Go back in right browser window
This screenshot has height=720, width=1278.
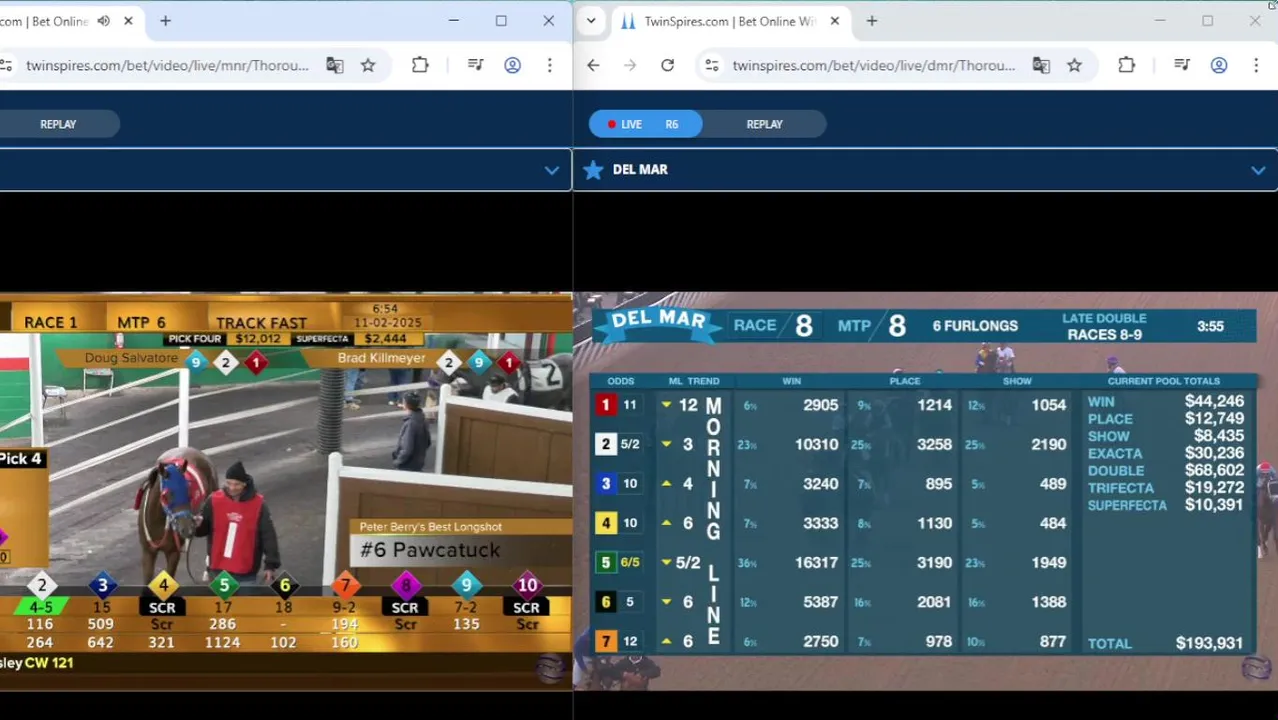point(593,65)
